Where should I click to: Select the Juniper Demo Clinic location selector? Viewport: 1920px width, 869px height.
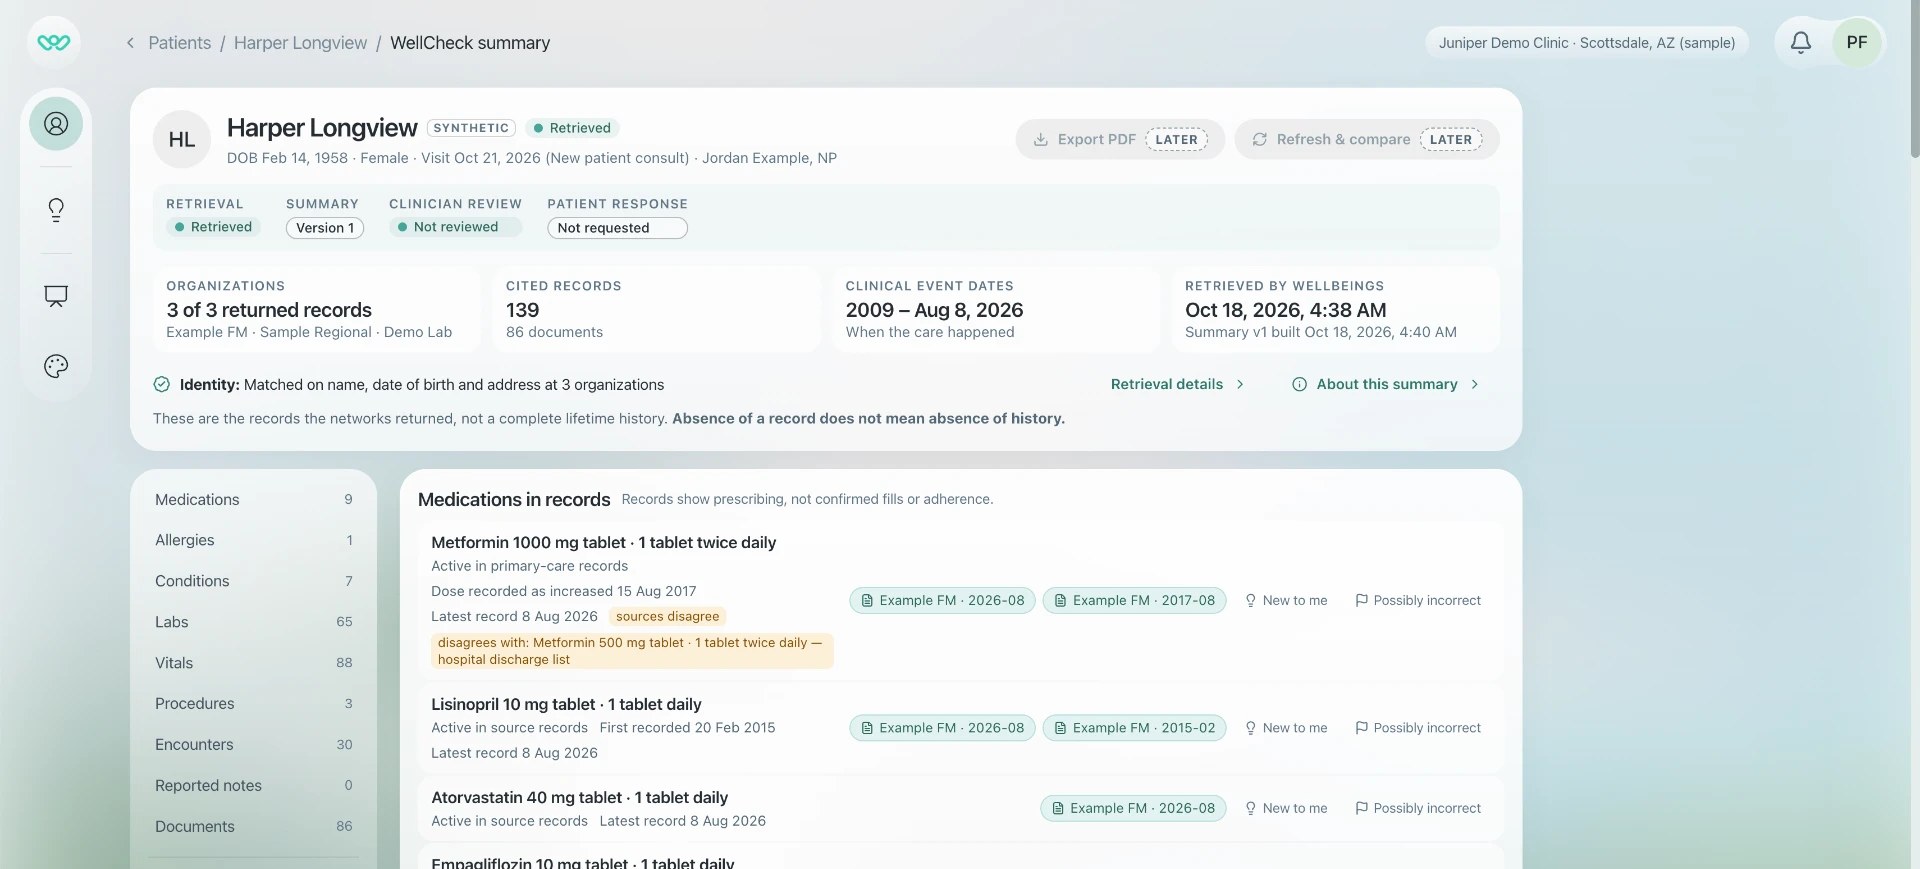point(1587,42)
